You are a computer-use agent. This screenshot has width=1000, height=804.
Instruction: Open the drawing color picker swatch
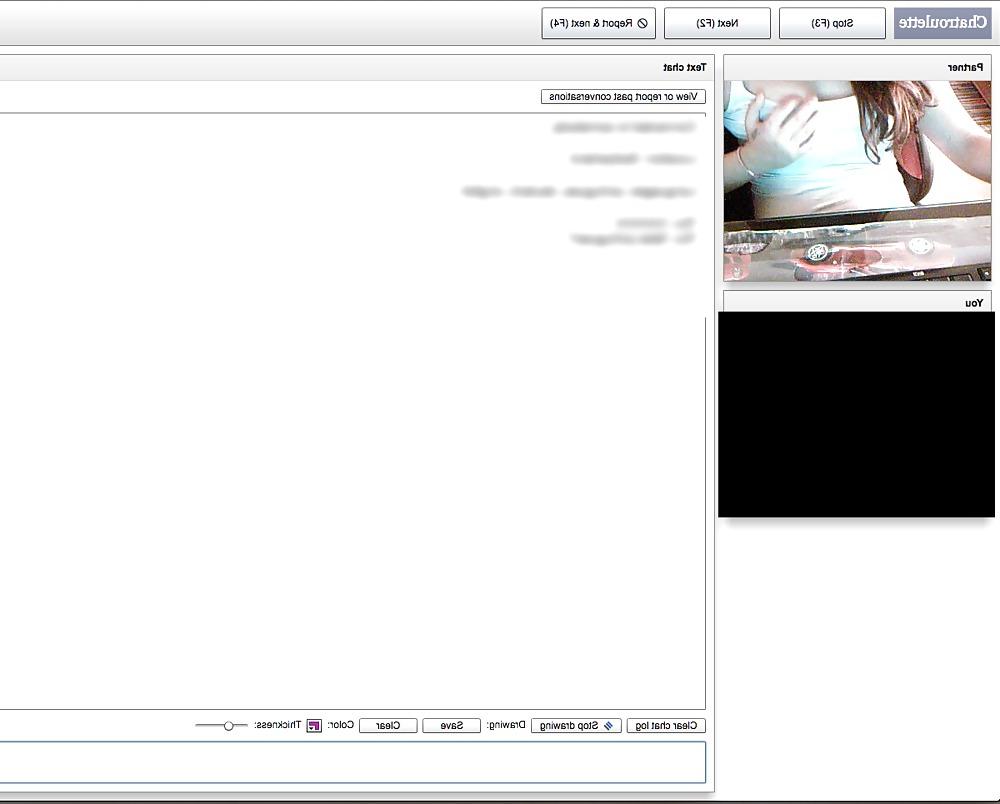314,726
